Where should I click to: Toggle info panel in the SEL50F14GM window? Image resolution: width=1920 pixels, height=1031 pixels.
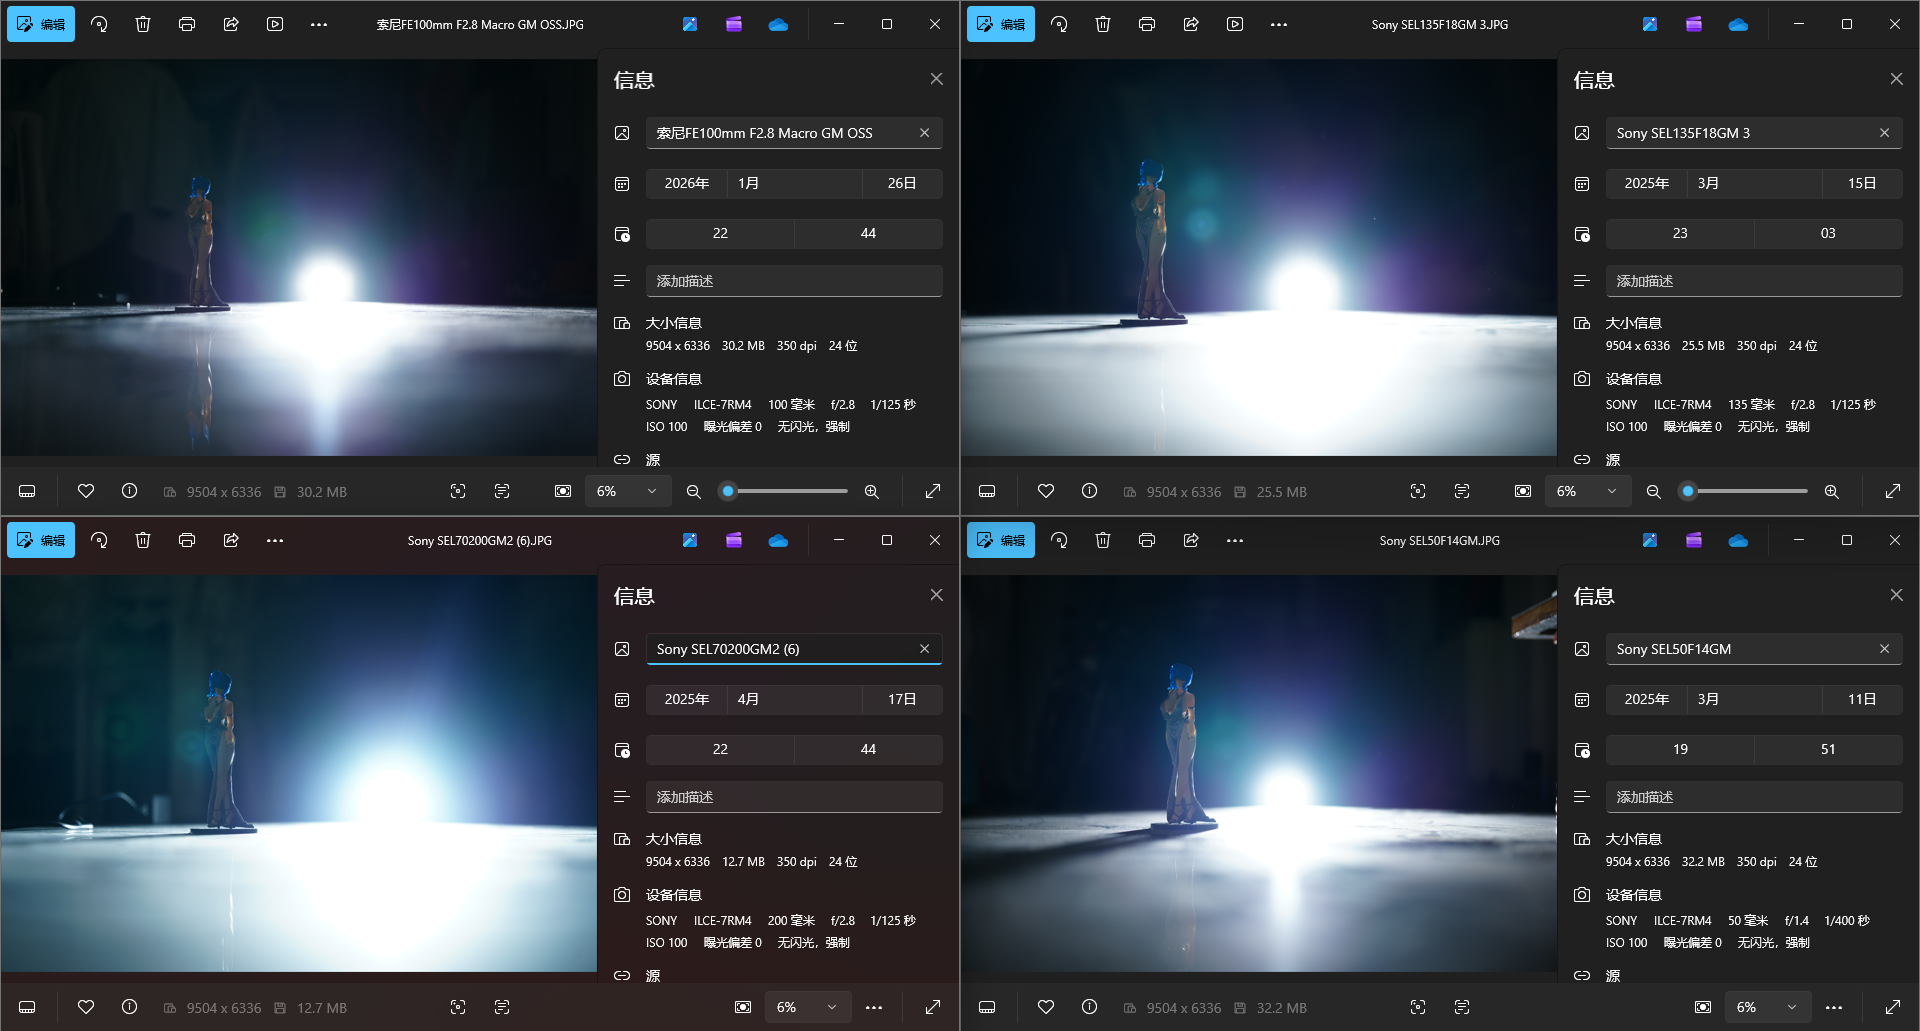[1089, 1007]
